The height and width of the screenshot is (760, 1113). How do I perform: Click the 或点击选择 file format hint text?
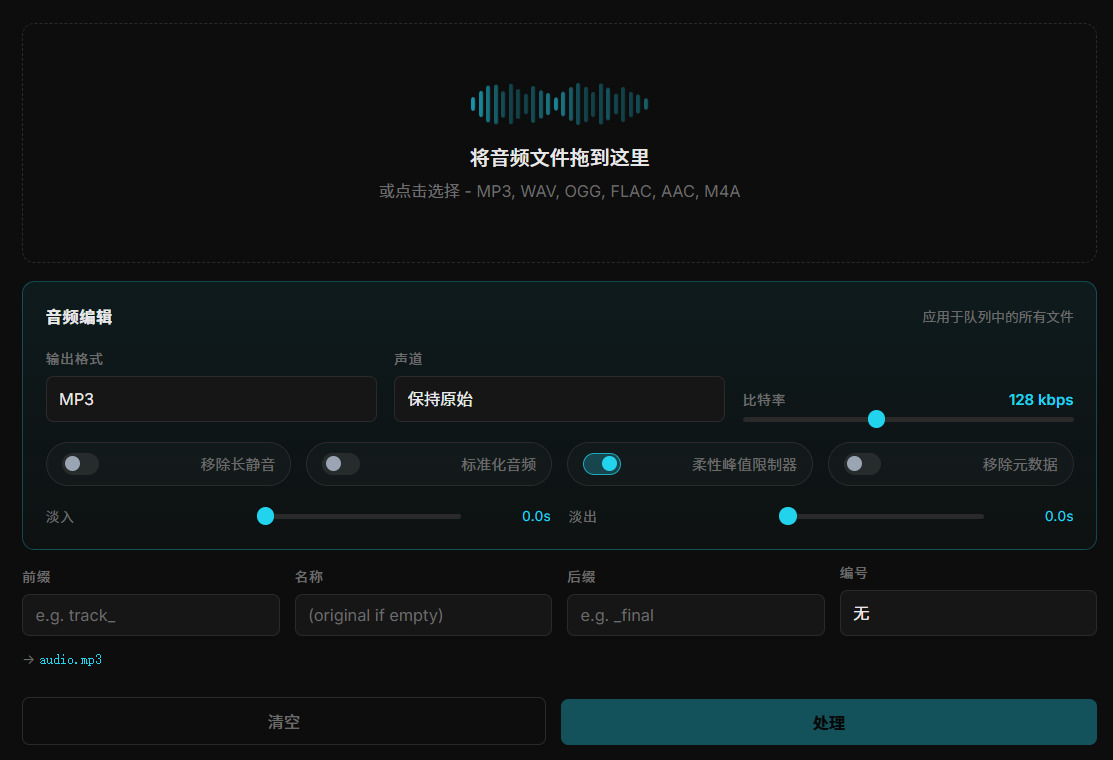(x=559, y=192)
